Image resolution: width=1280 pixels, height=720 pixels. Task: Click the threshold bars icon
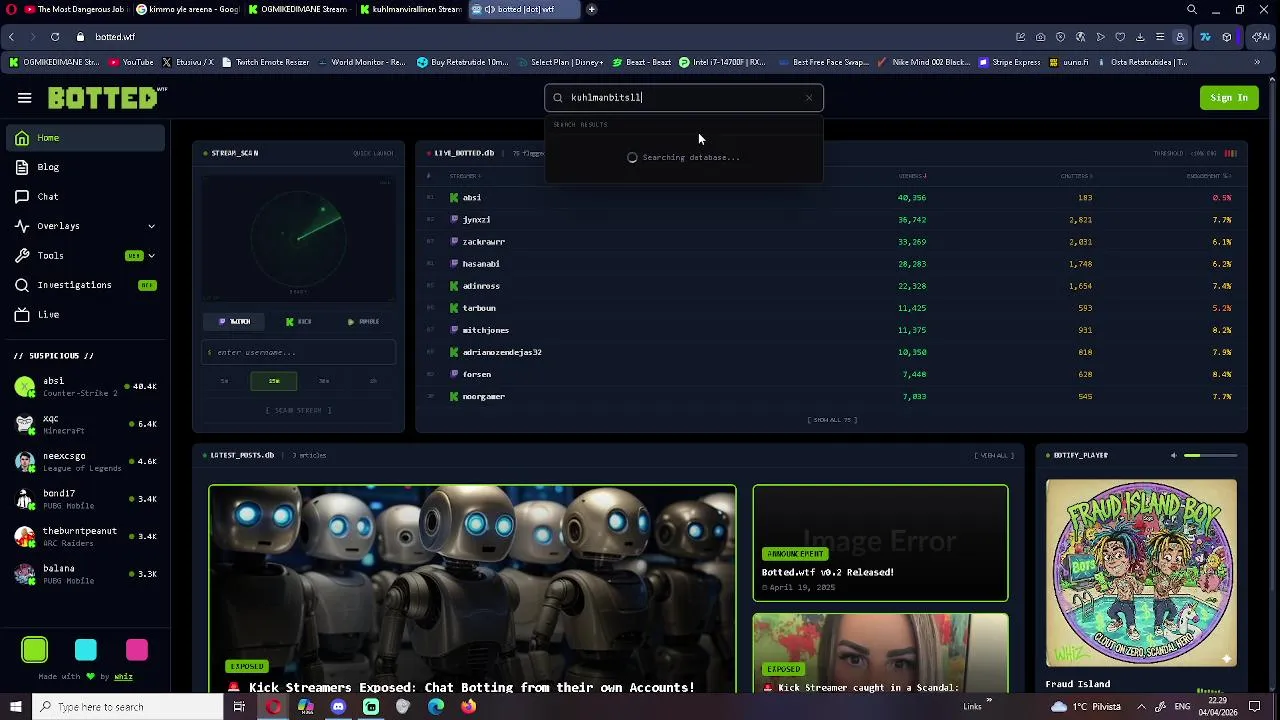pyautogui.click(x=1231, y=153)
